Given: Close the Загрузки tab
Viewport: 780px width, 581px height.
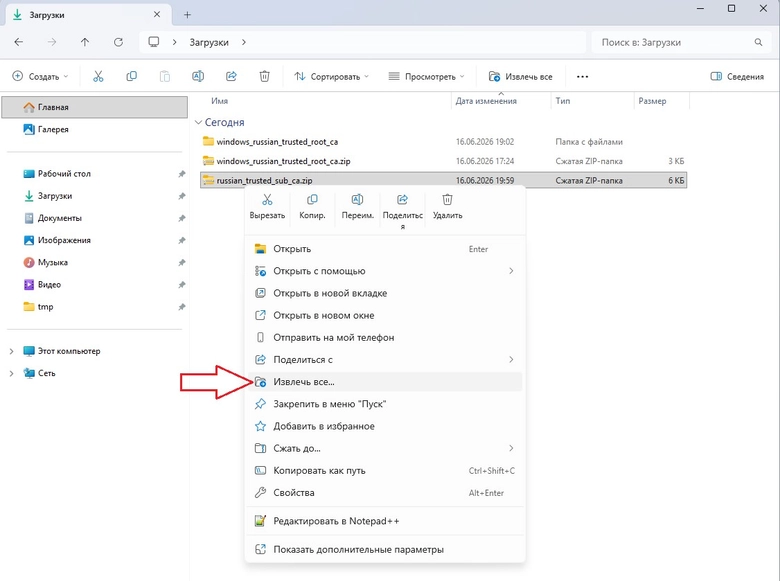Looking at the screenshot, I should click(157, 14).
